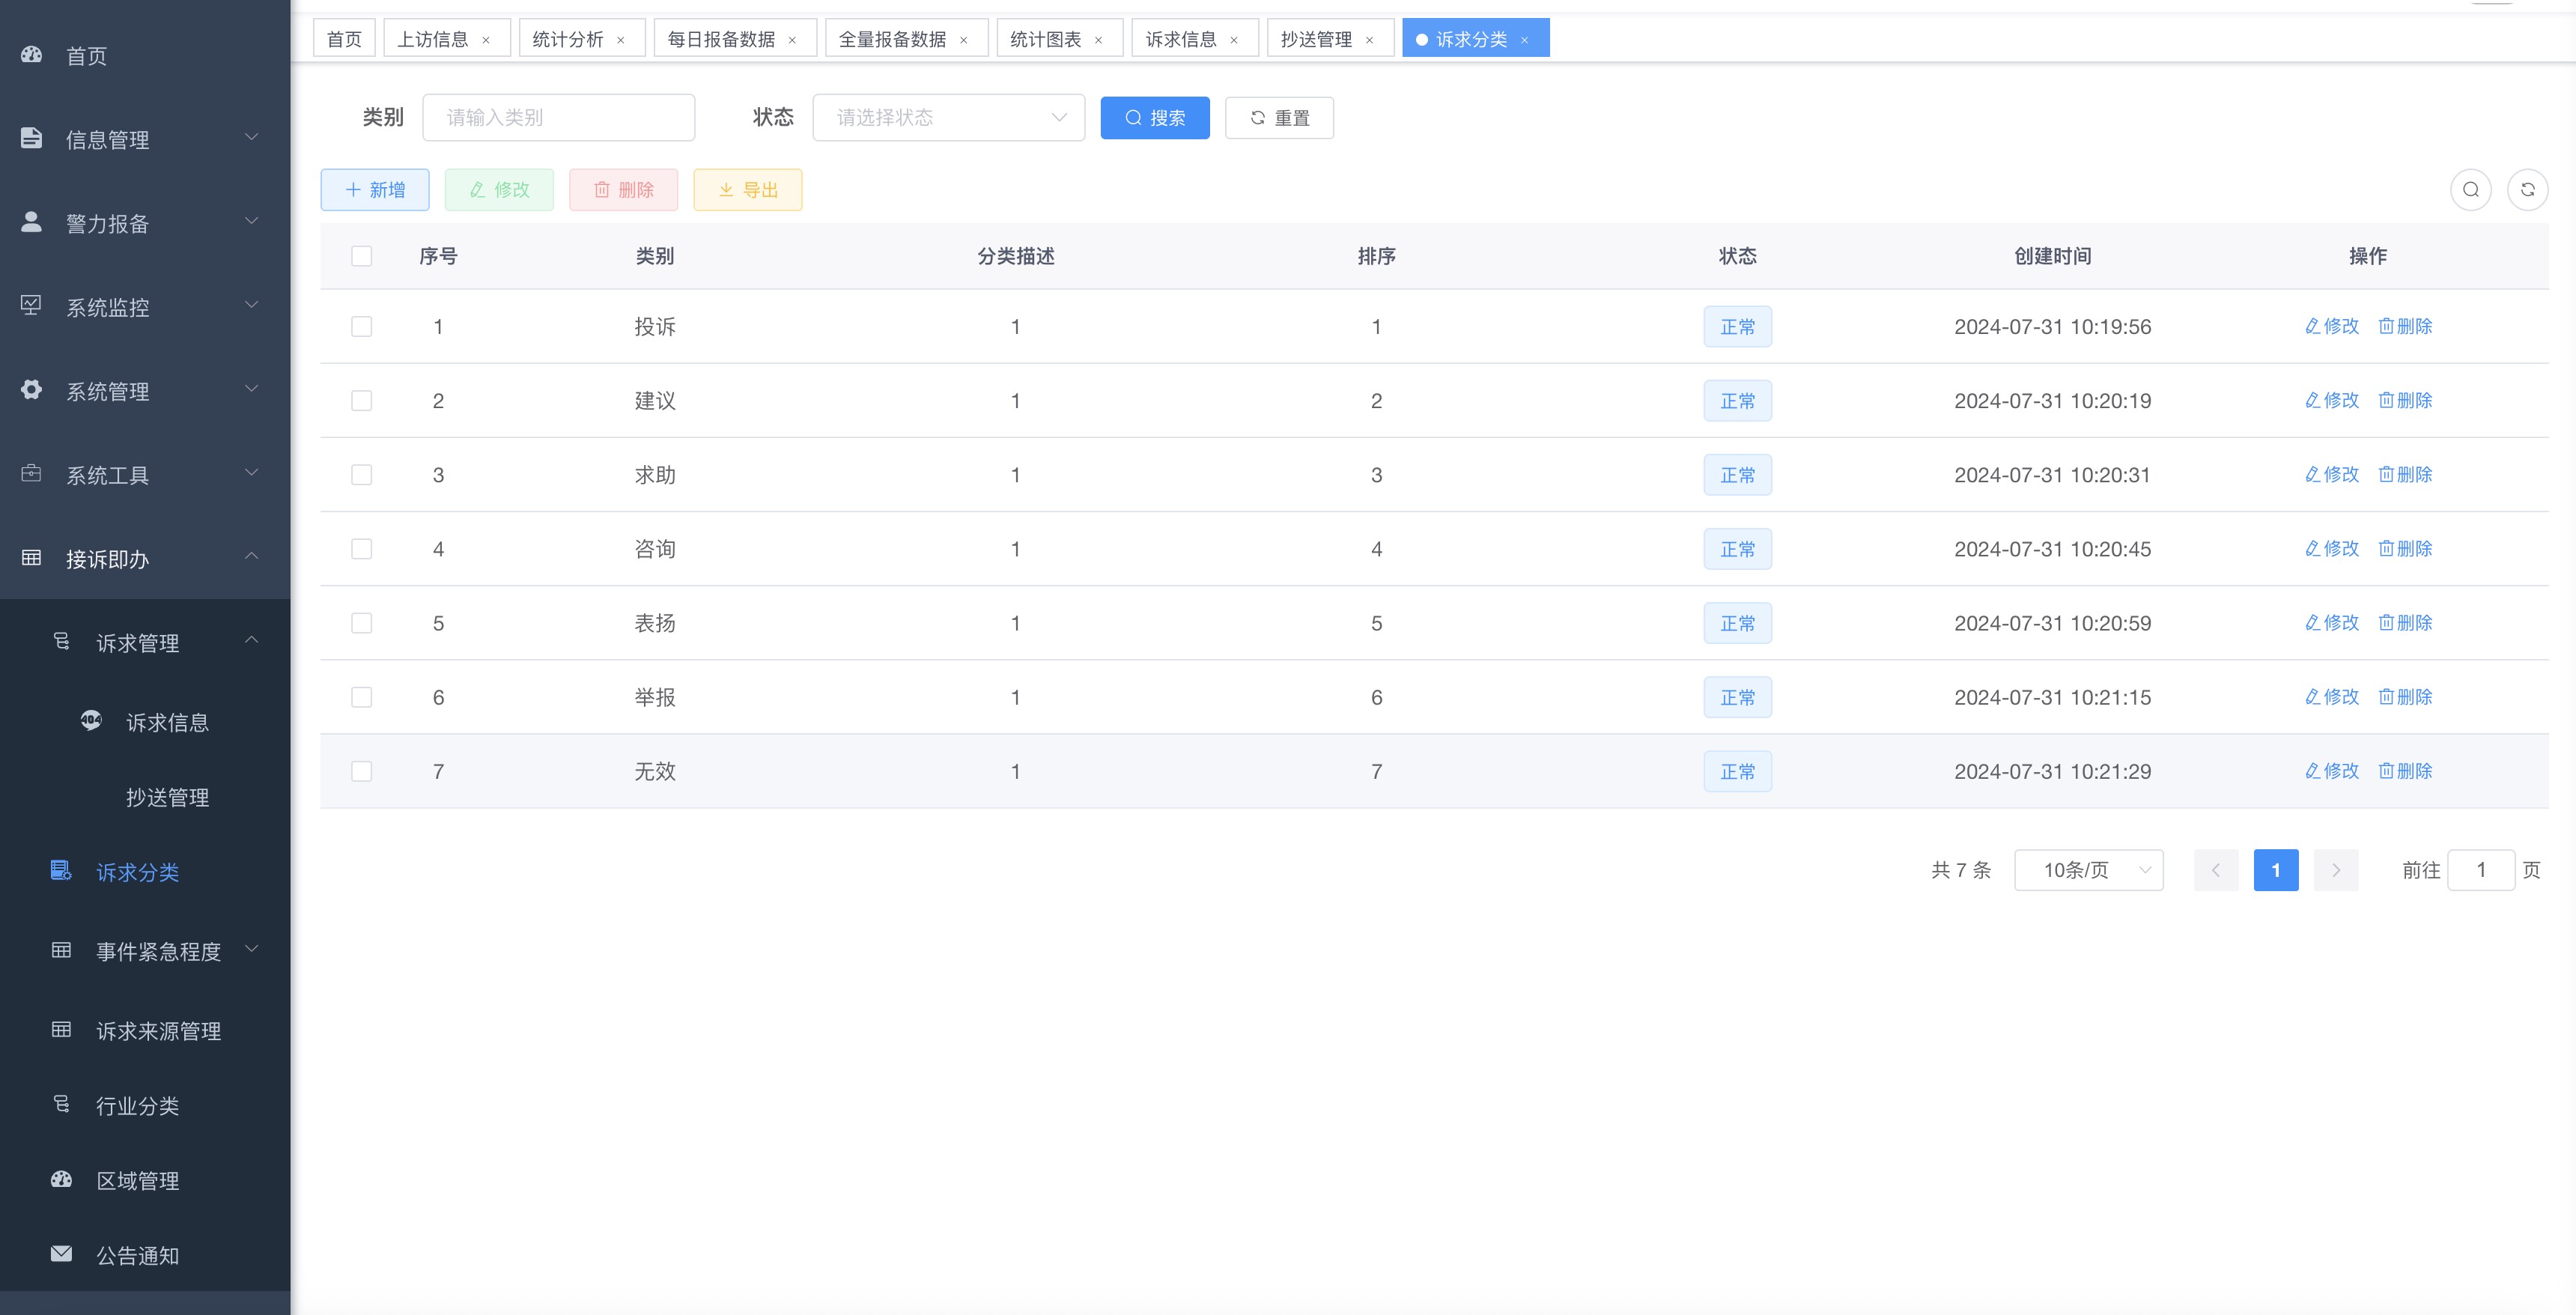Expand the 事件紧急程度 submenu chevron

(252, 949)
